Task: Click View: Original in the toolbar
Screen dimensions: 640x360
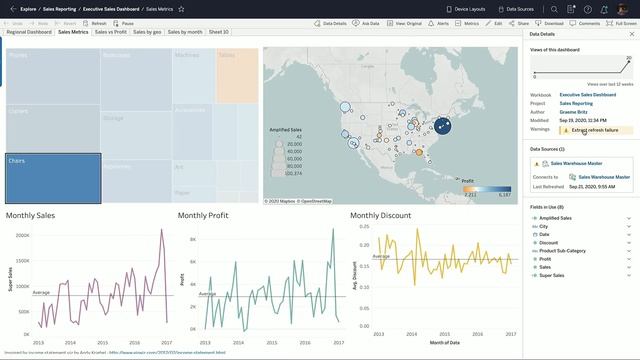Action: coord(404,24)
